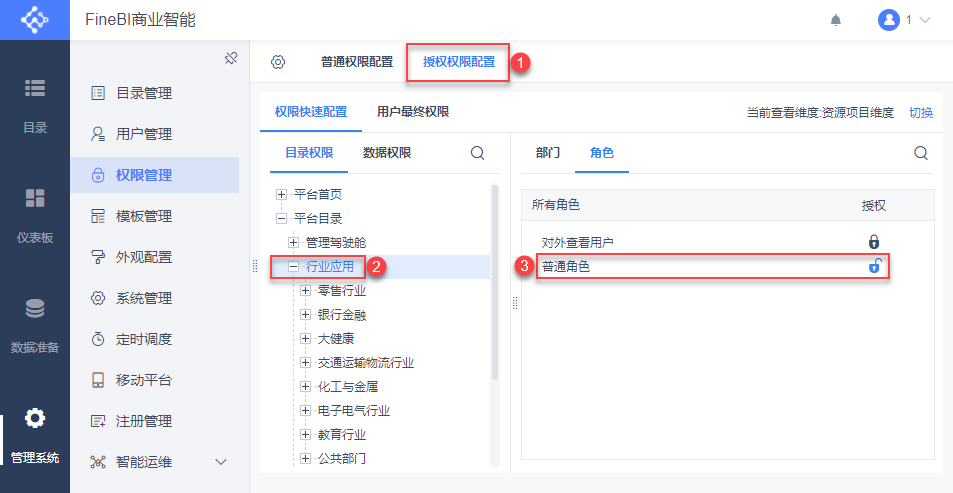This screenshot has height=493, width=953.
Task: Click the search icon in the directory tree panel
Action: tap(478, 153)
